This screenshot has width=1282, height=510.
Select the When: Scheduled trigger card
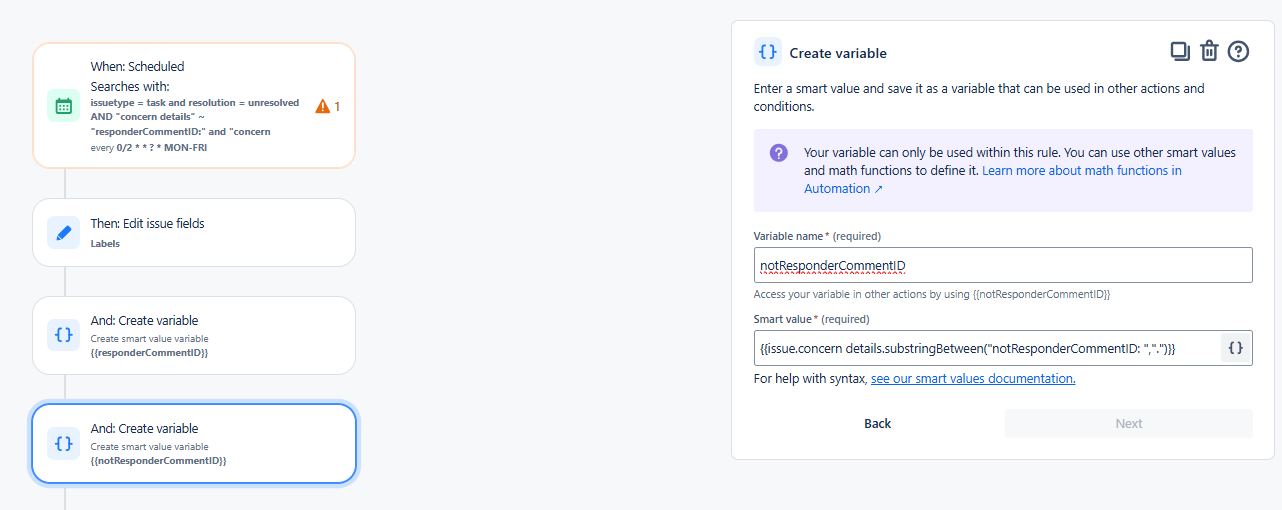point(194,105)
